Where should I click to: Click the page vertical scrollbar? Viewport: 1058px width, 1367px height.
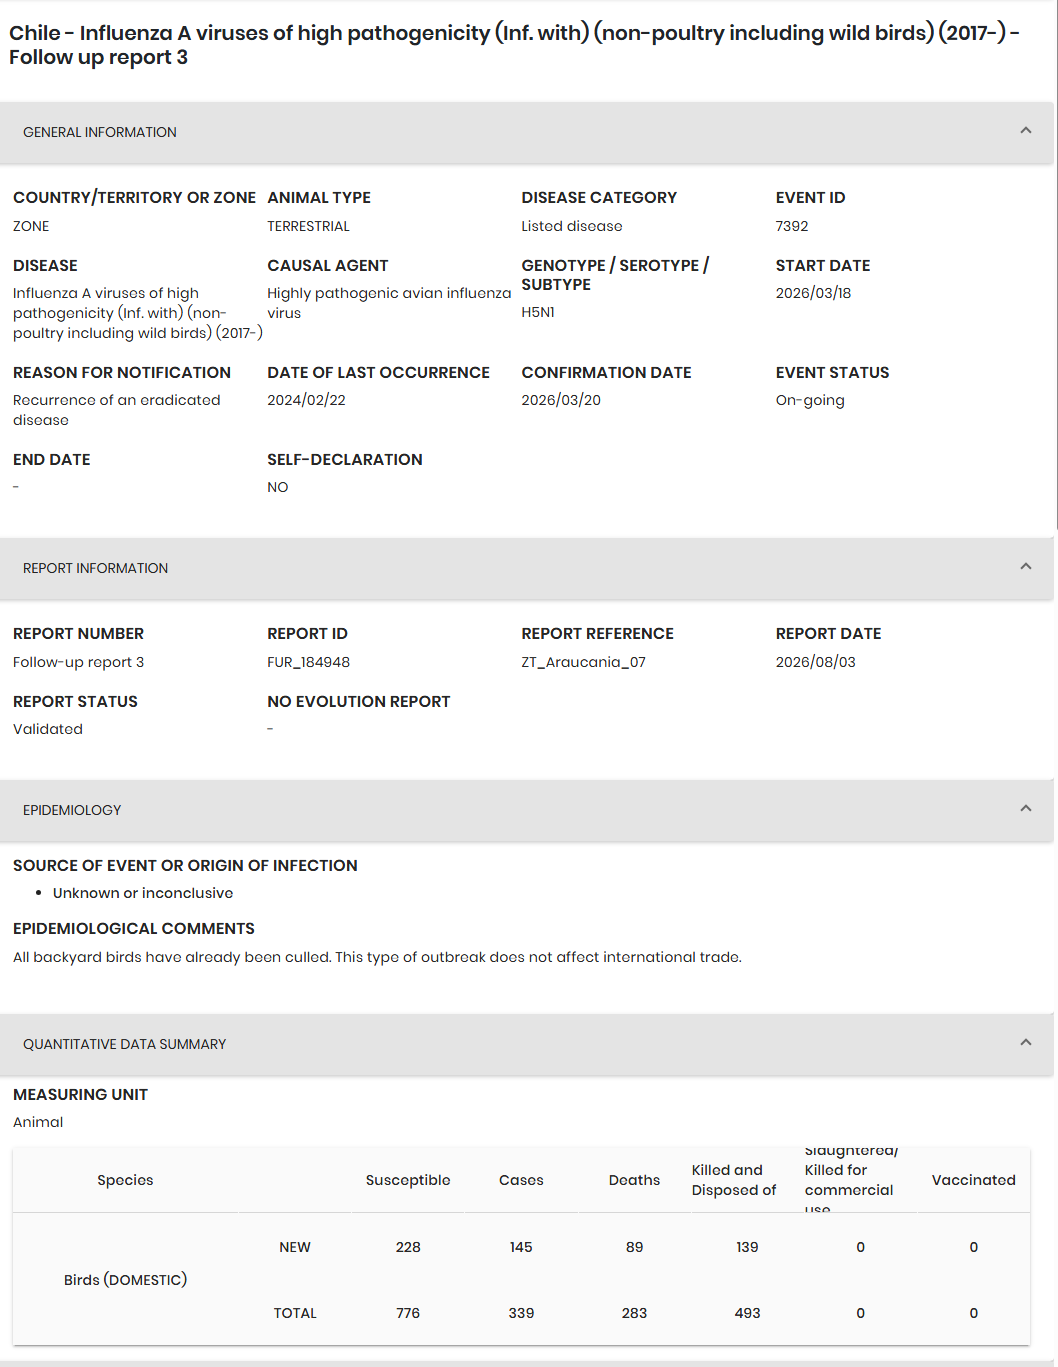point(1056,265)
